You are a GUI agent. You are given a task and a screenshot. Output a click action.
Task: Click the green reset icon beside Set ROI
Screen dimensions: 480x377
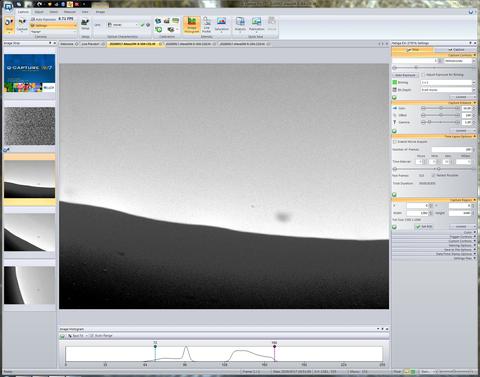pos(394,227)
